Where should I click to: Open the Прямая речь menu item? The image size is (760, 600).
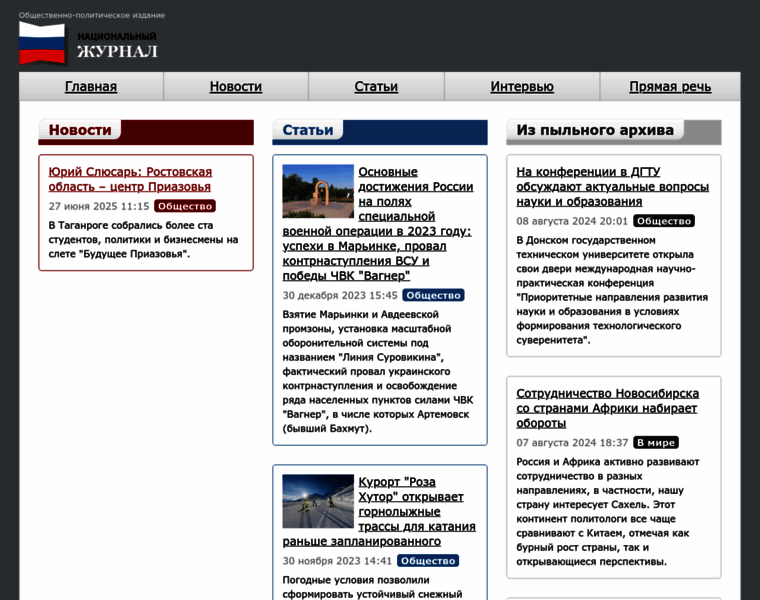[670, 87]
